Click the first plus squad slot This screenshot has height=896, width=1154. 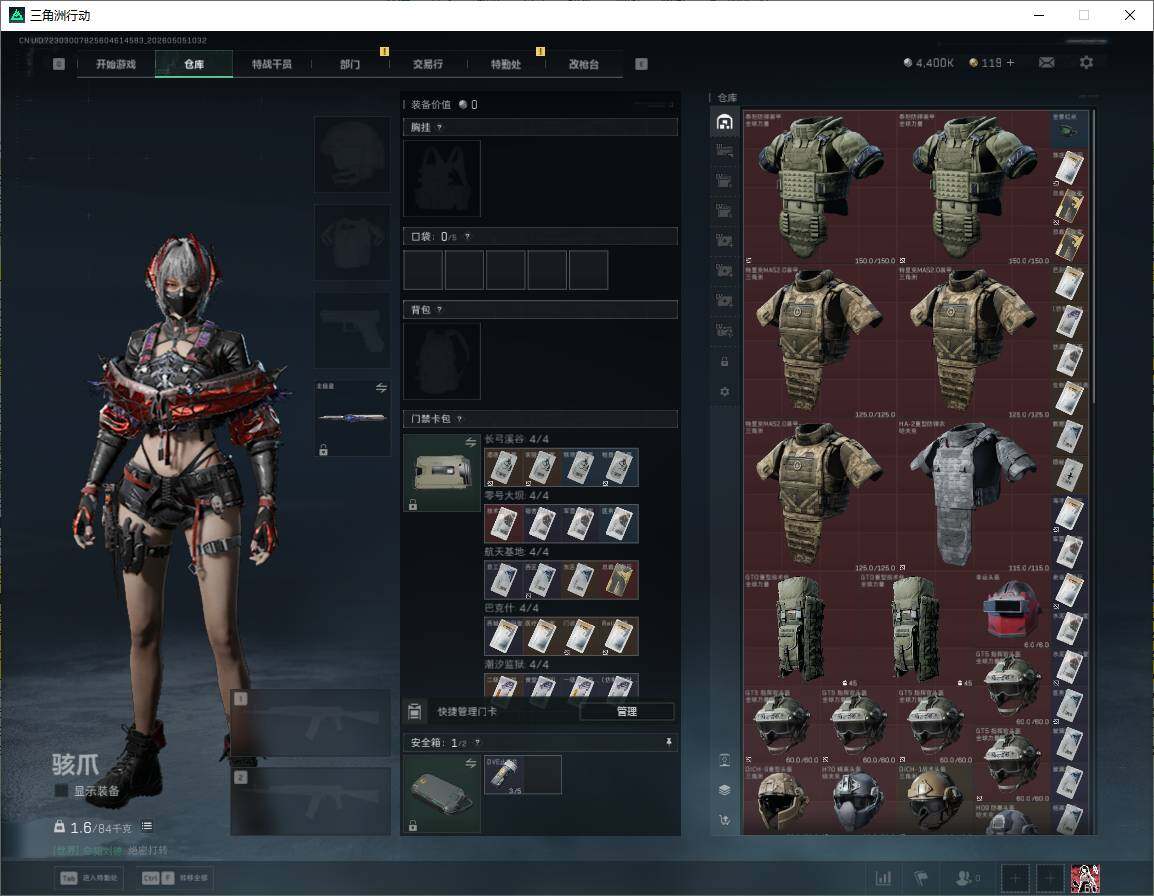click(1015, 878)
